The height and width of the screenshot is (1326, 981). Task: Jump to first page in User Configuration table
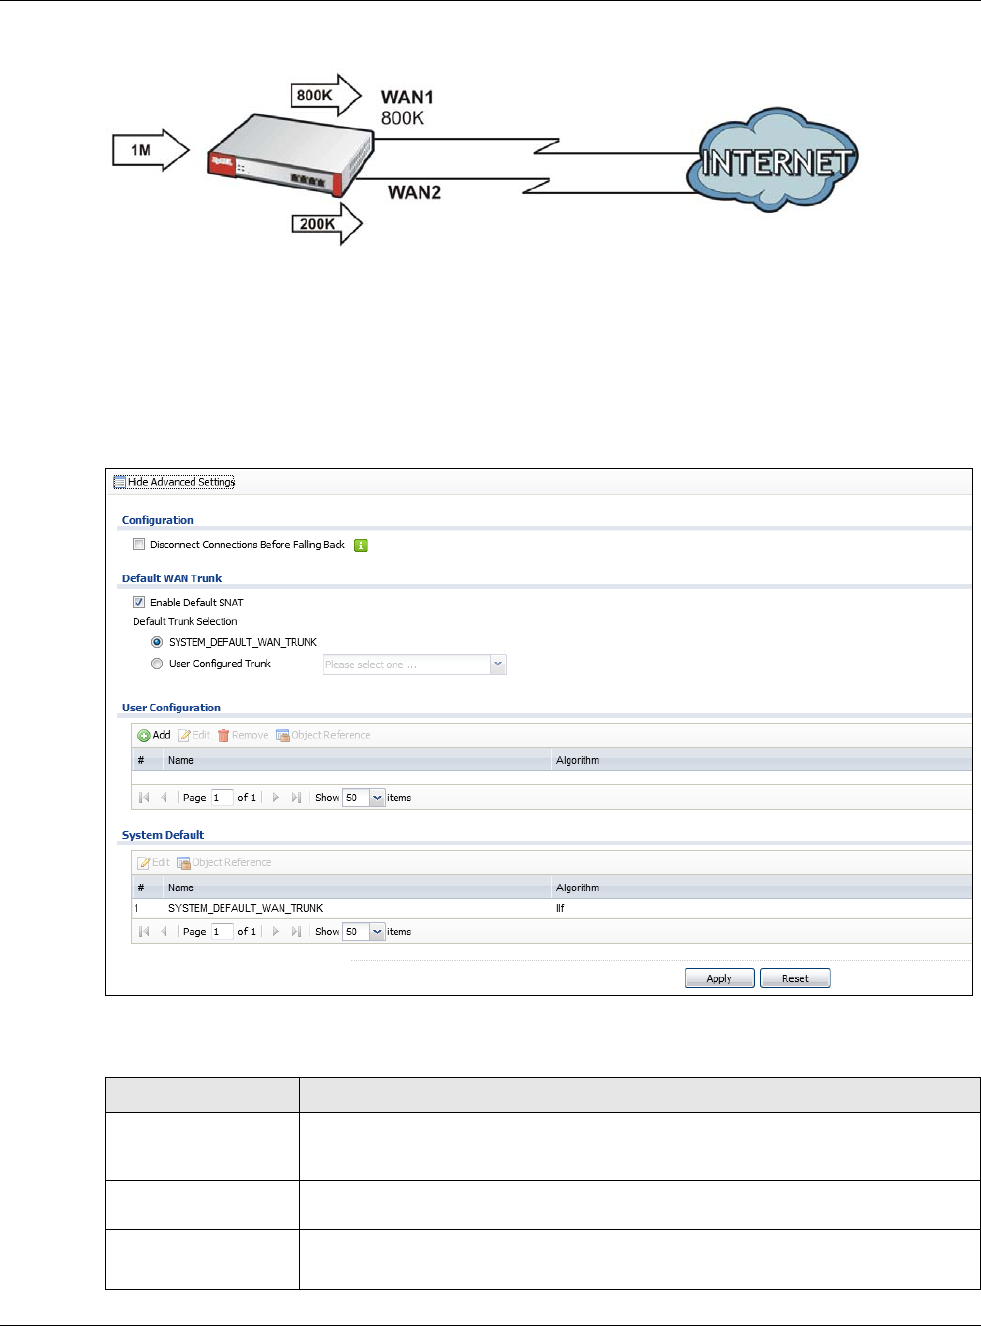[x=144, y=797]
